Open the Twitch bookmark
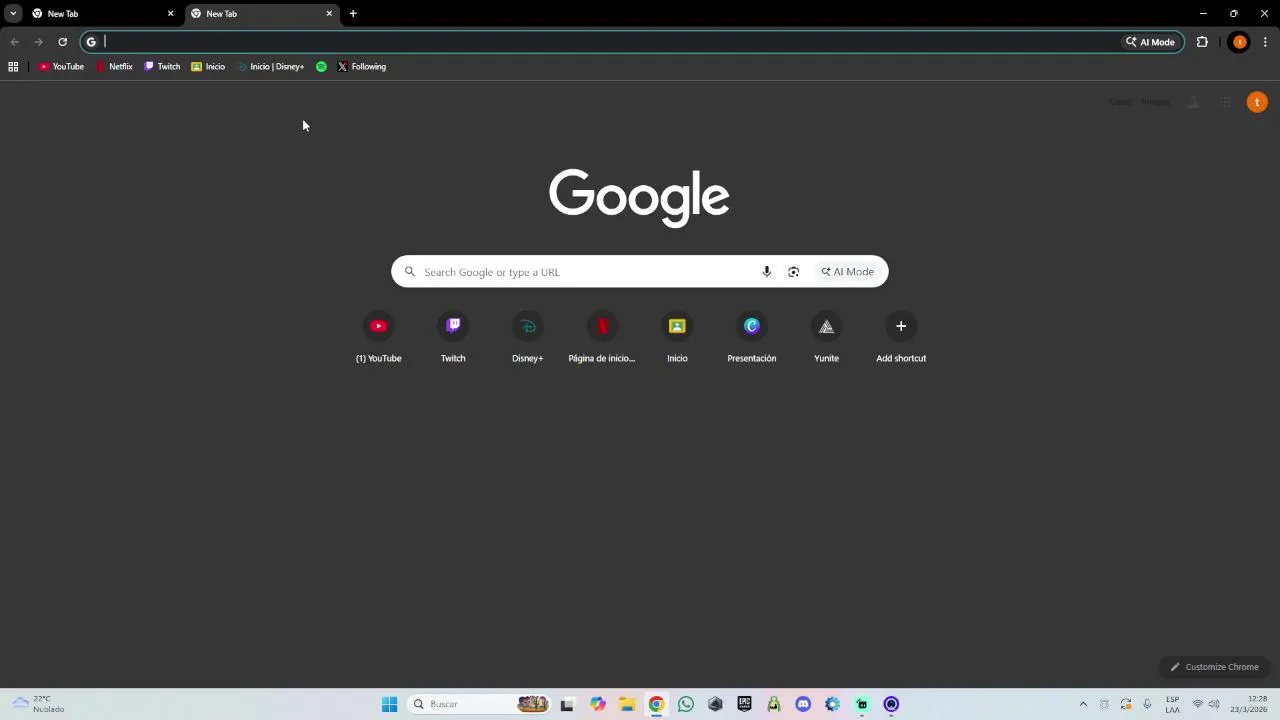This screenshot has height=720, width=1280. click(x=162, y=67)
